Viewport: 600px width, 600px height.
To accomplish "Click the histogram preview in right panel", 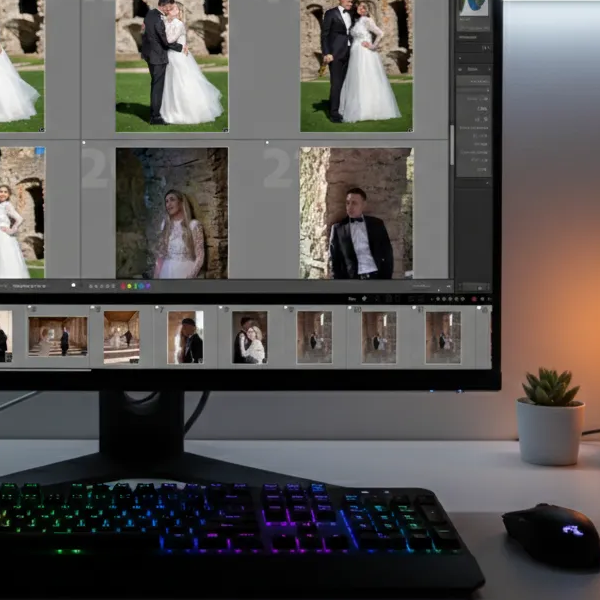I will (x=473, y=8).
